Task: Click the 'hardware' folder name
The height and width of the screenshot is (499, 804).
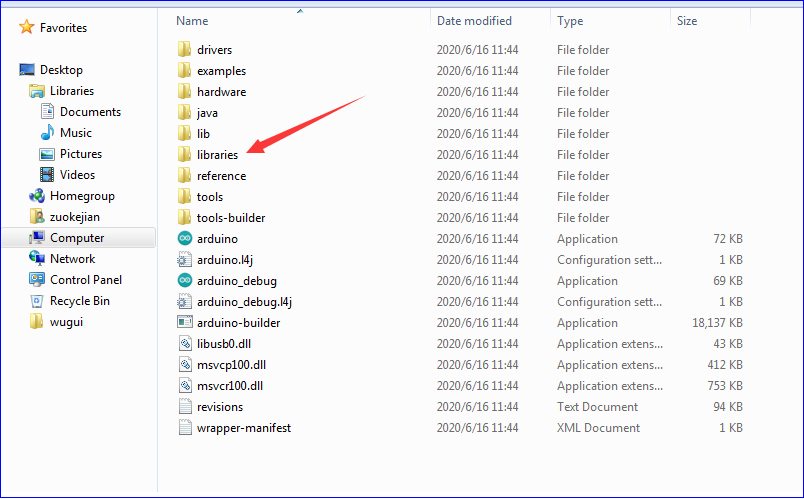Action: point(221,92)
